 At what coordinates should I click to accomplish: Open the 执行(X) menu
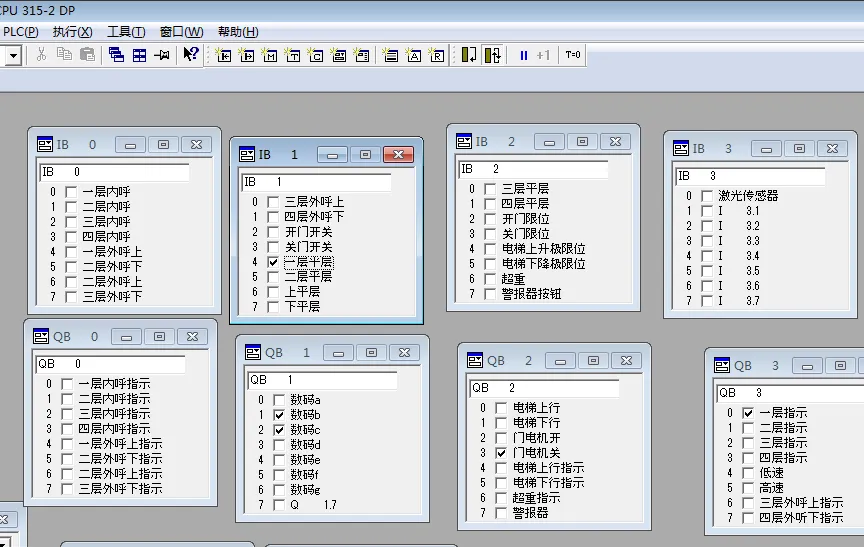(x=72, y=32)
